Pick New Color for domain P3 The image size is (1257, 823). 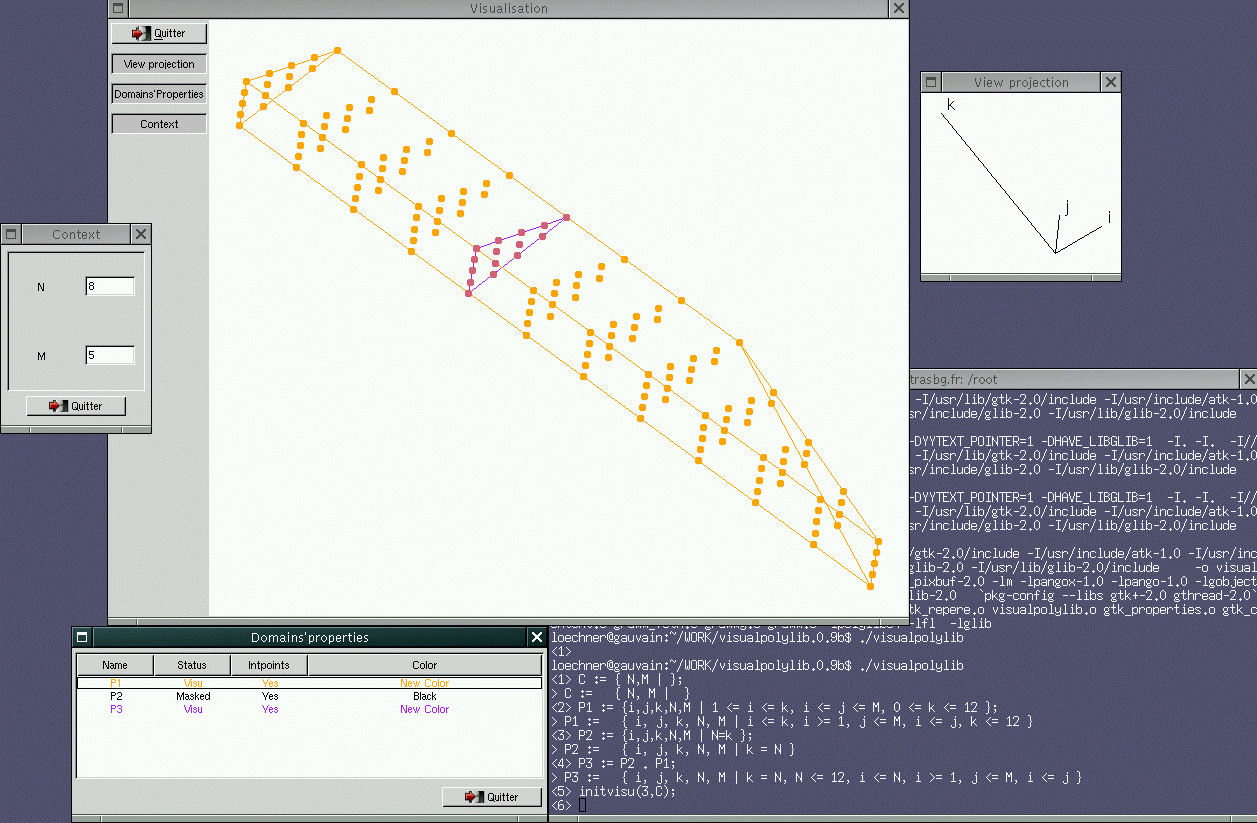coord(424,709)
